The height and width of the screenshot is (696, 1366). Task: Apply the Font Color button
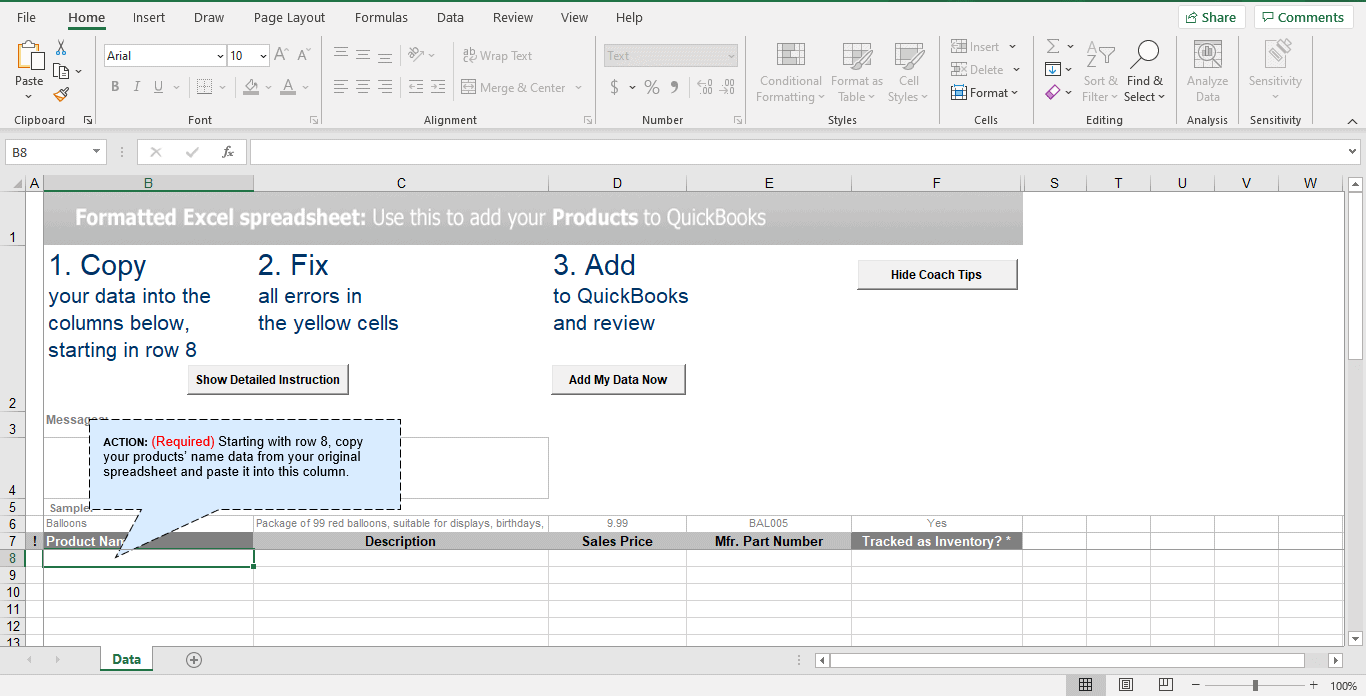[x=288, y=87]
